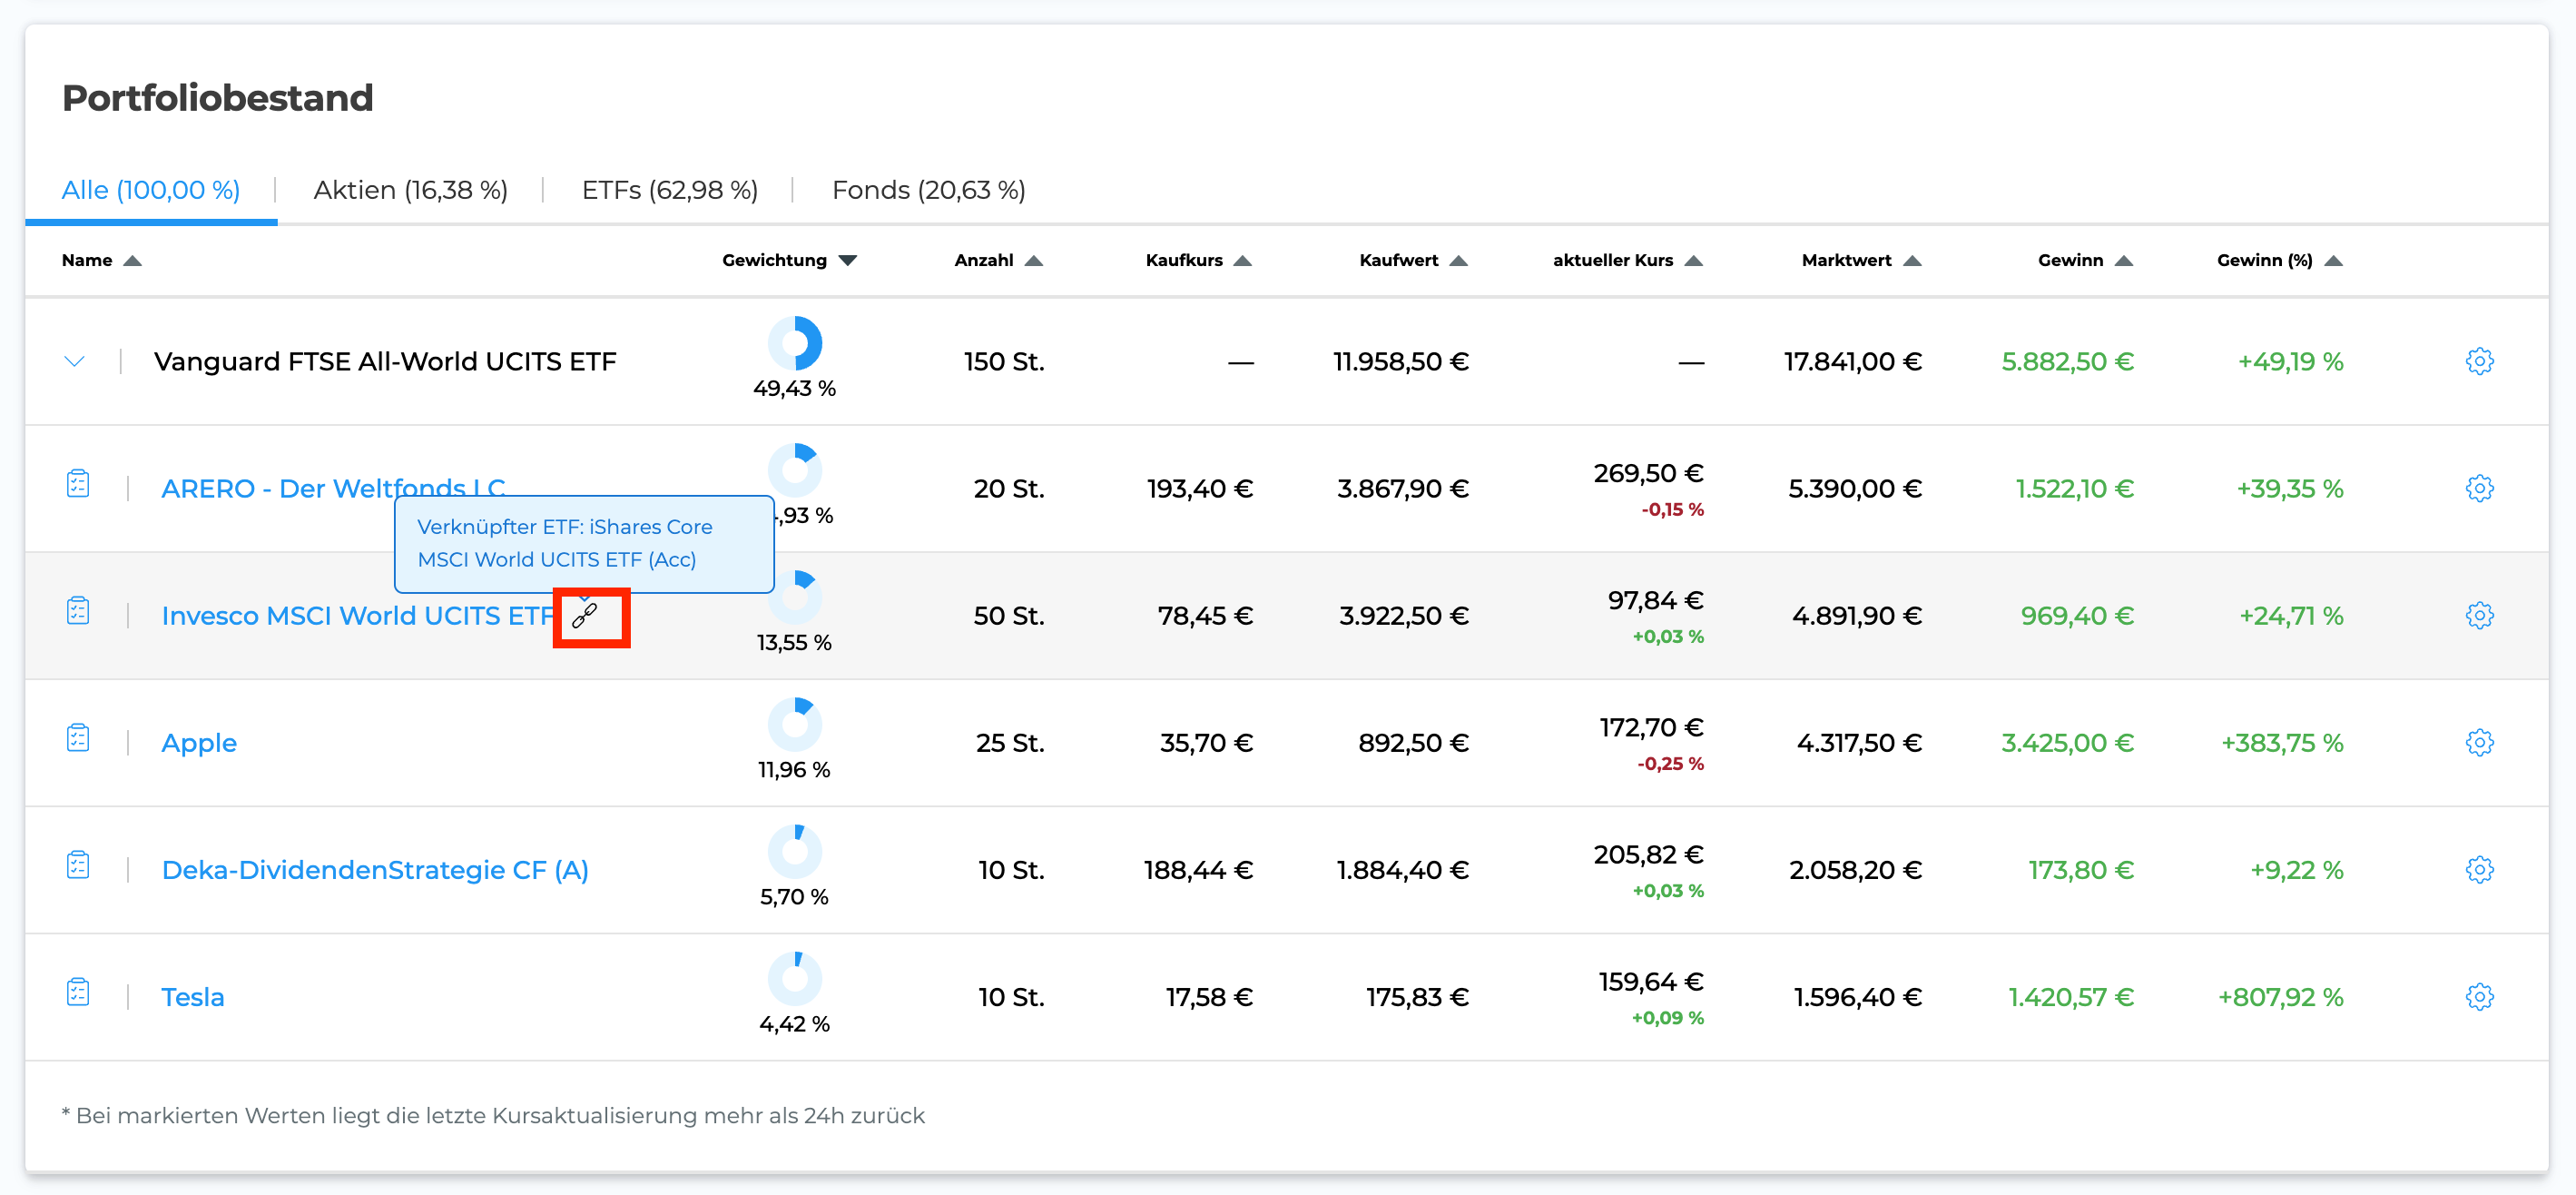
Task: Click Vanguard gain 5.882,50 €
Action: pos(2068,361)
